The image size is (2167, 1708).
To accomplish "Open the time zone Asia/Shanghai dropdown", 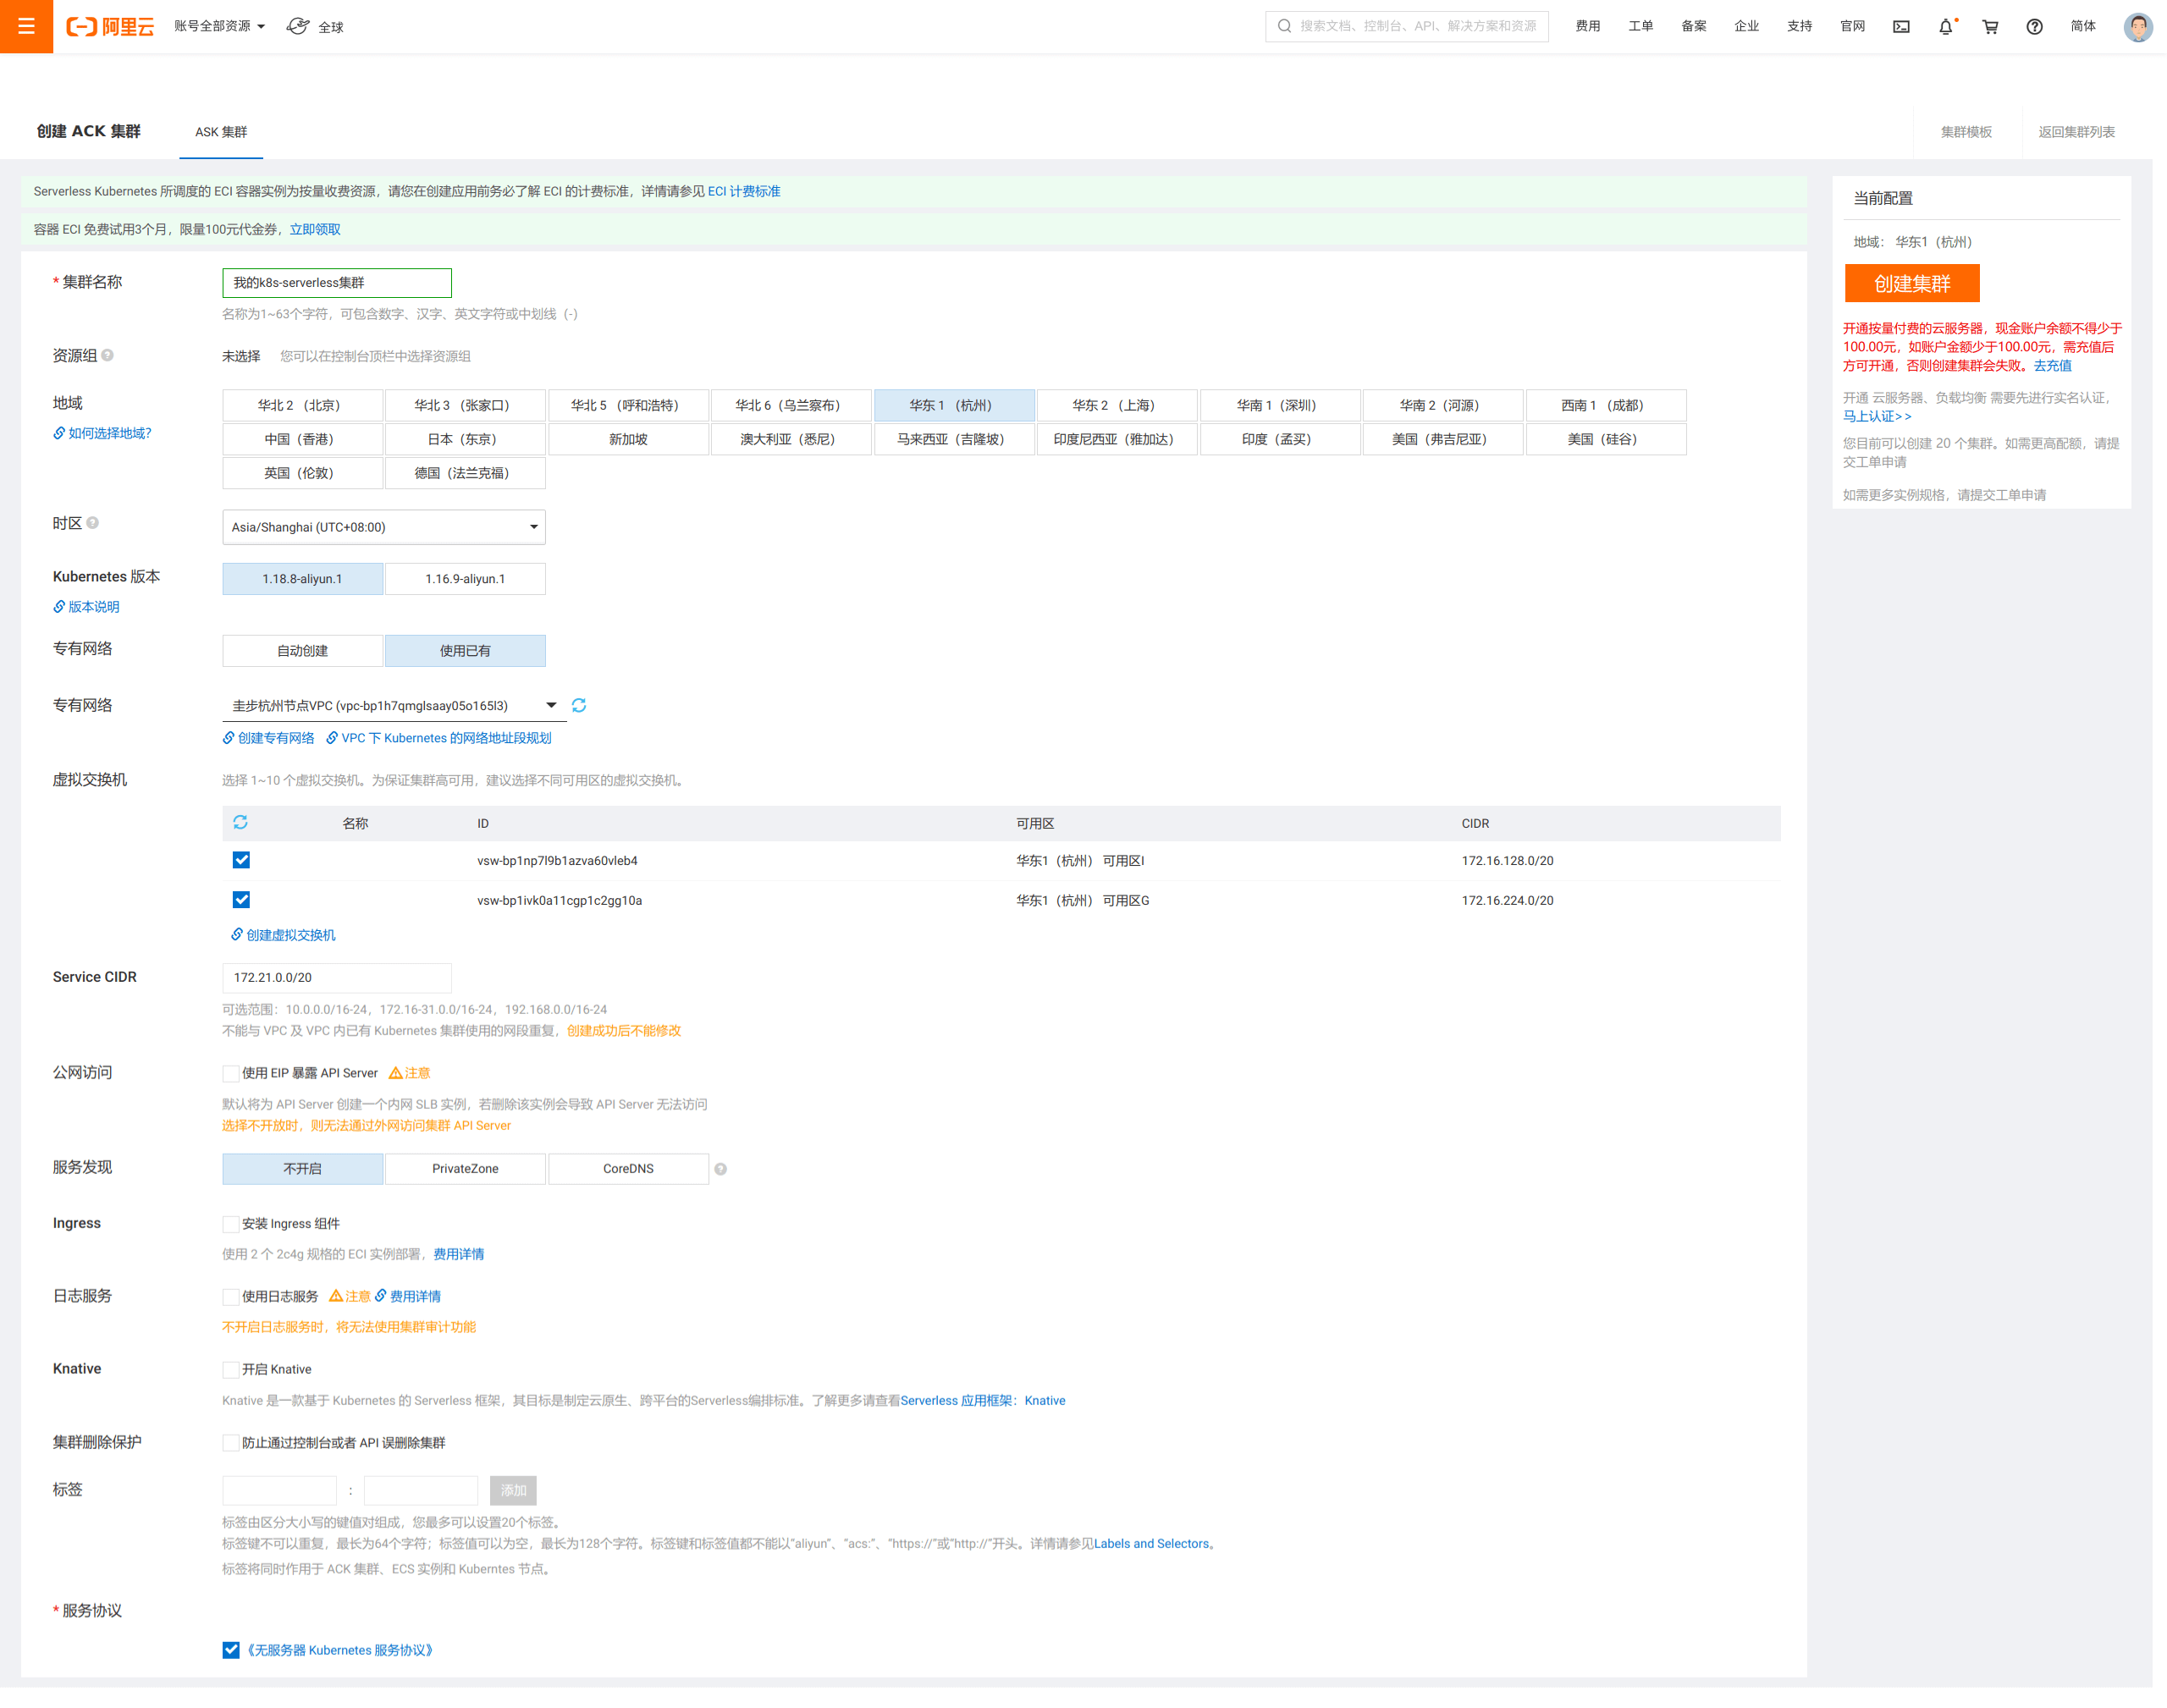I will tap(384, 527).
